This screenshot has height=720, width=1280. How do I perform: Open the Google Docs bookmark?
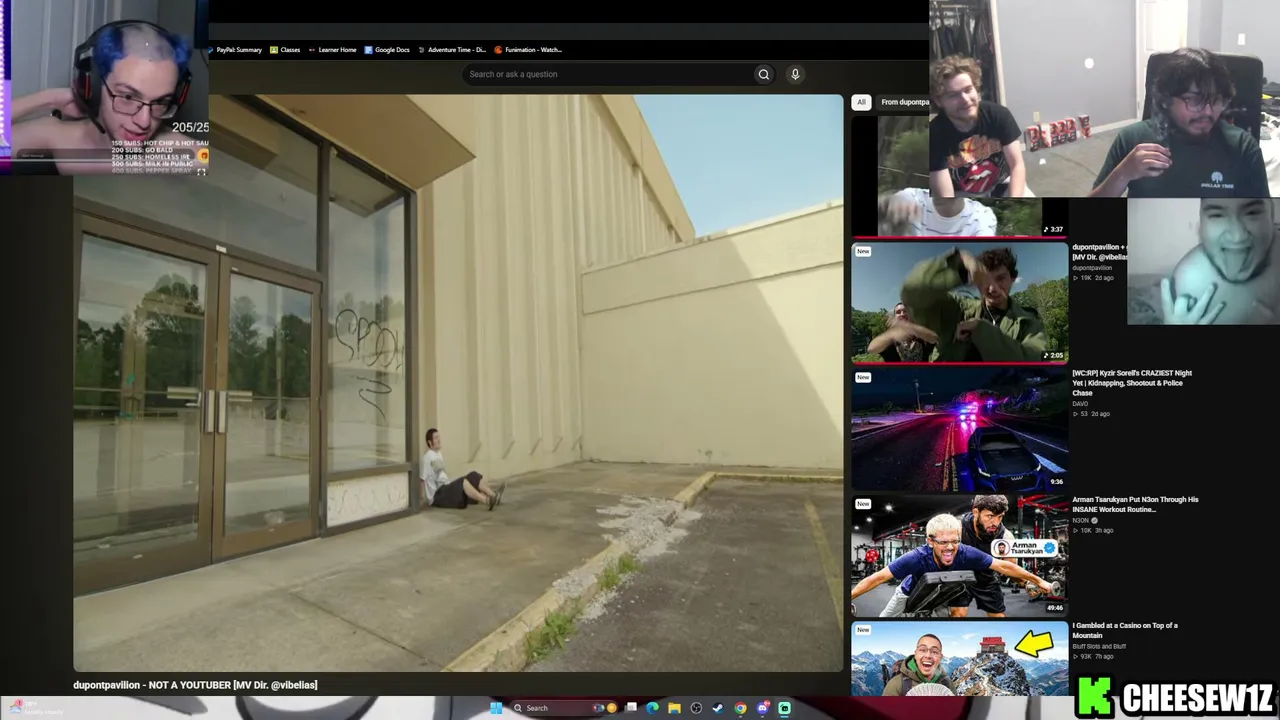point(387,50)
